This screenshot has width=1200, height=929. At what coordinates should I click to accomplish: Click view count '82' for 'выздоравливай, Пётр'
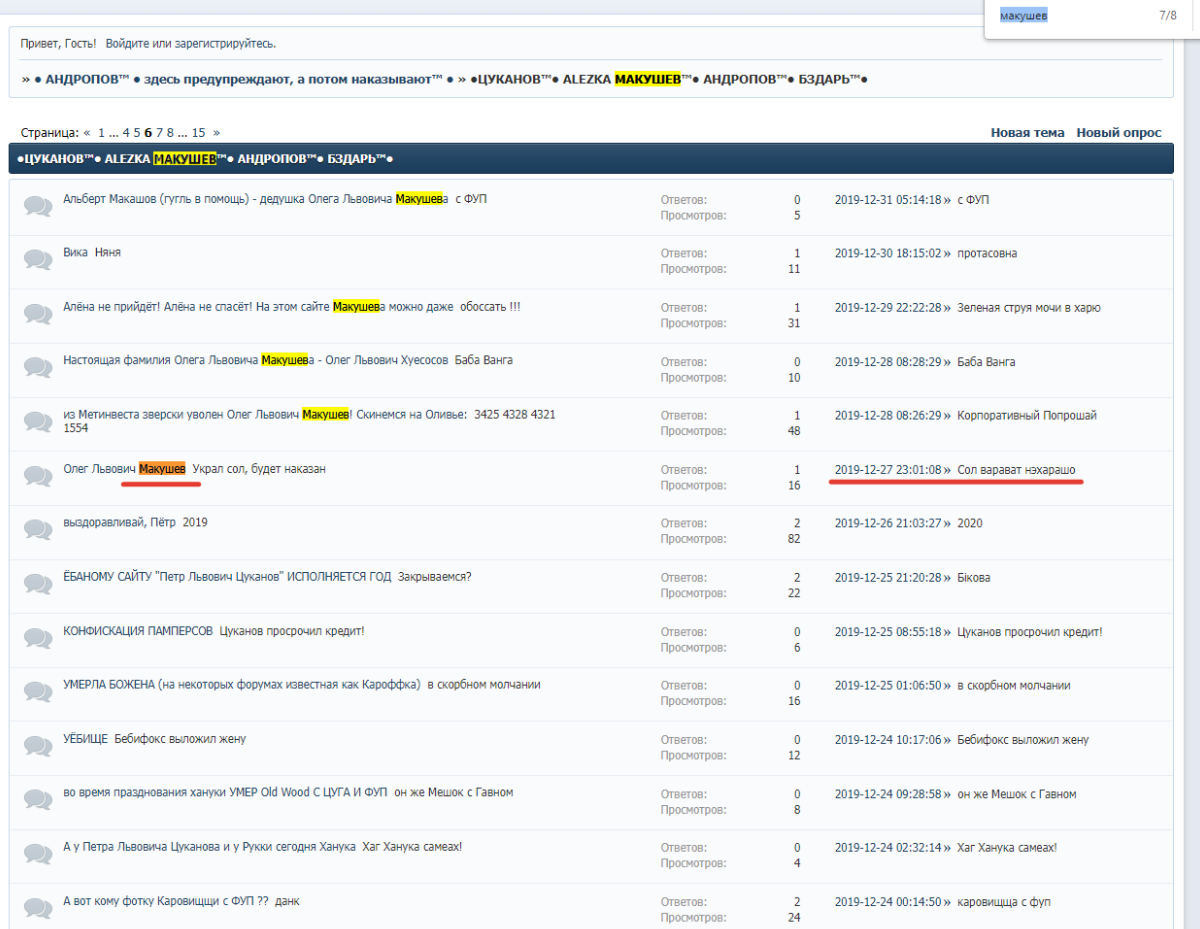[x=794, y=539]
